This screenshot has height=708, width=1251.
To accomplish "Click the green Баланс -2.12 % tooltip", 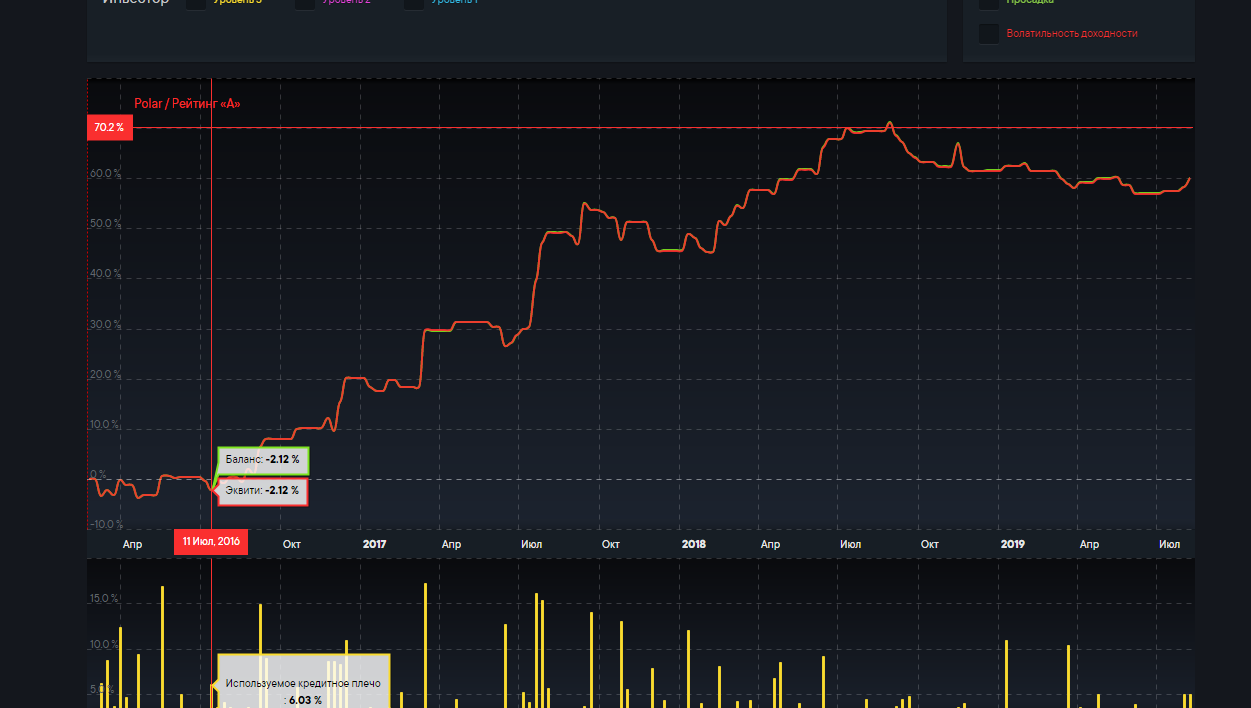I will coord(263,460).
